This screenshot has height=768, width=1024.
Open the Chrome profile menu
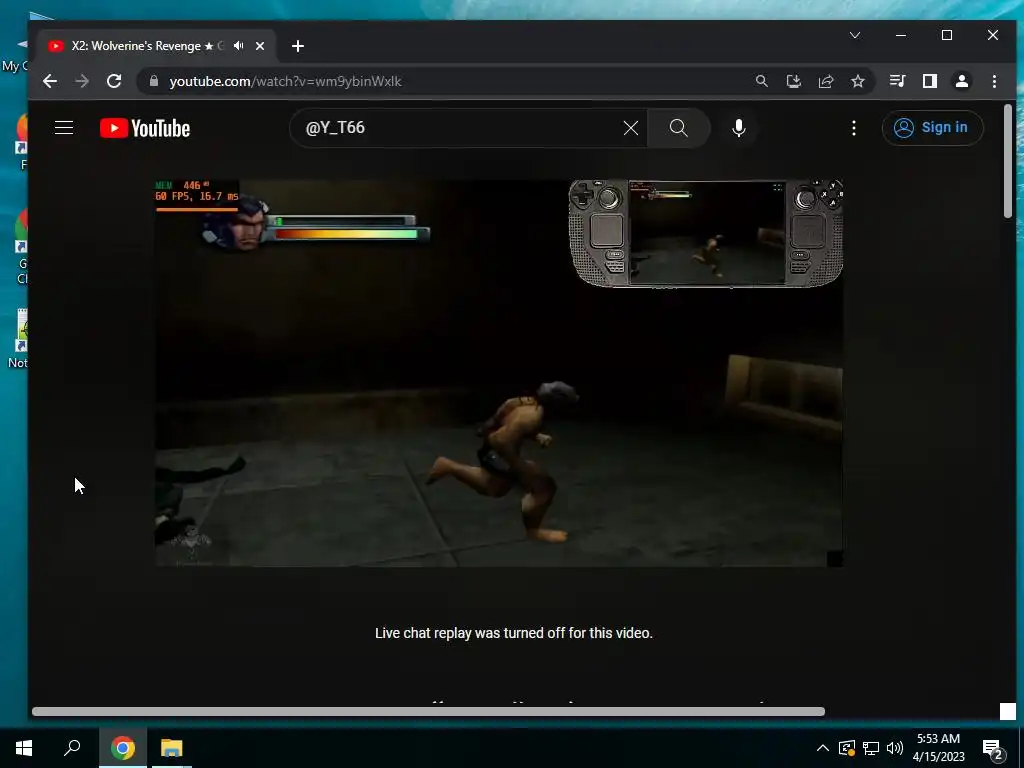pos(961,81)
